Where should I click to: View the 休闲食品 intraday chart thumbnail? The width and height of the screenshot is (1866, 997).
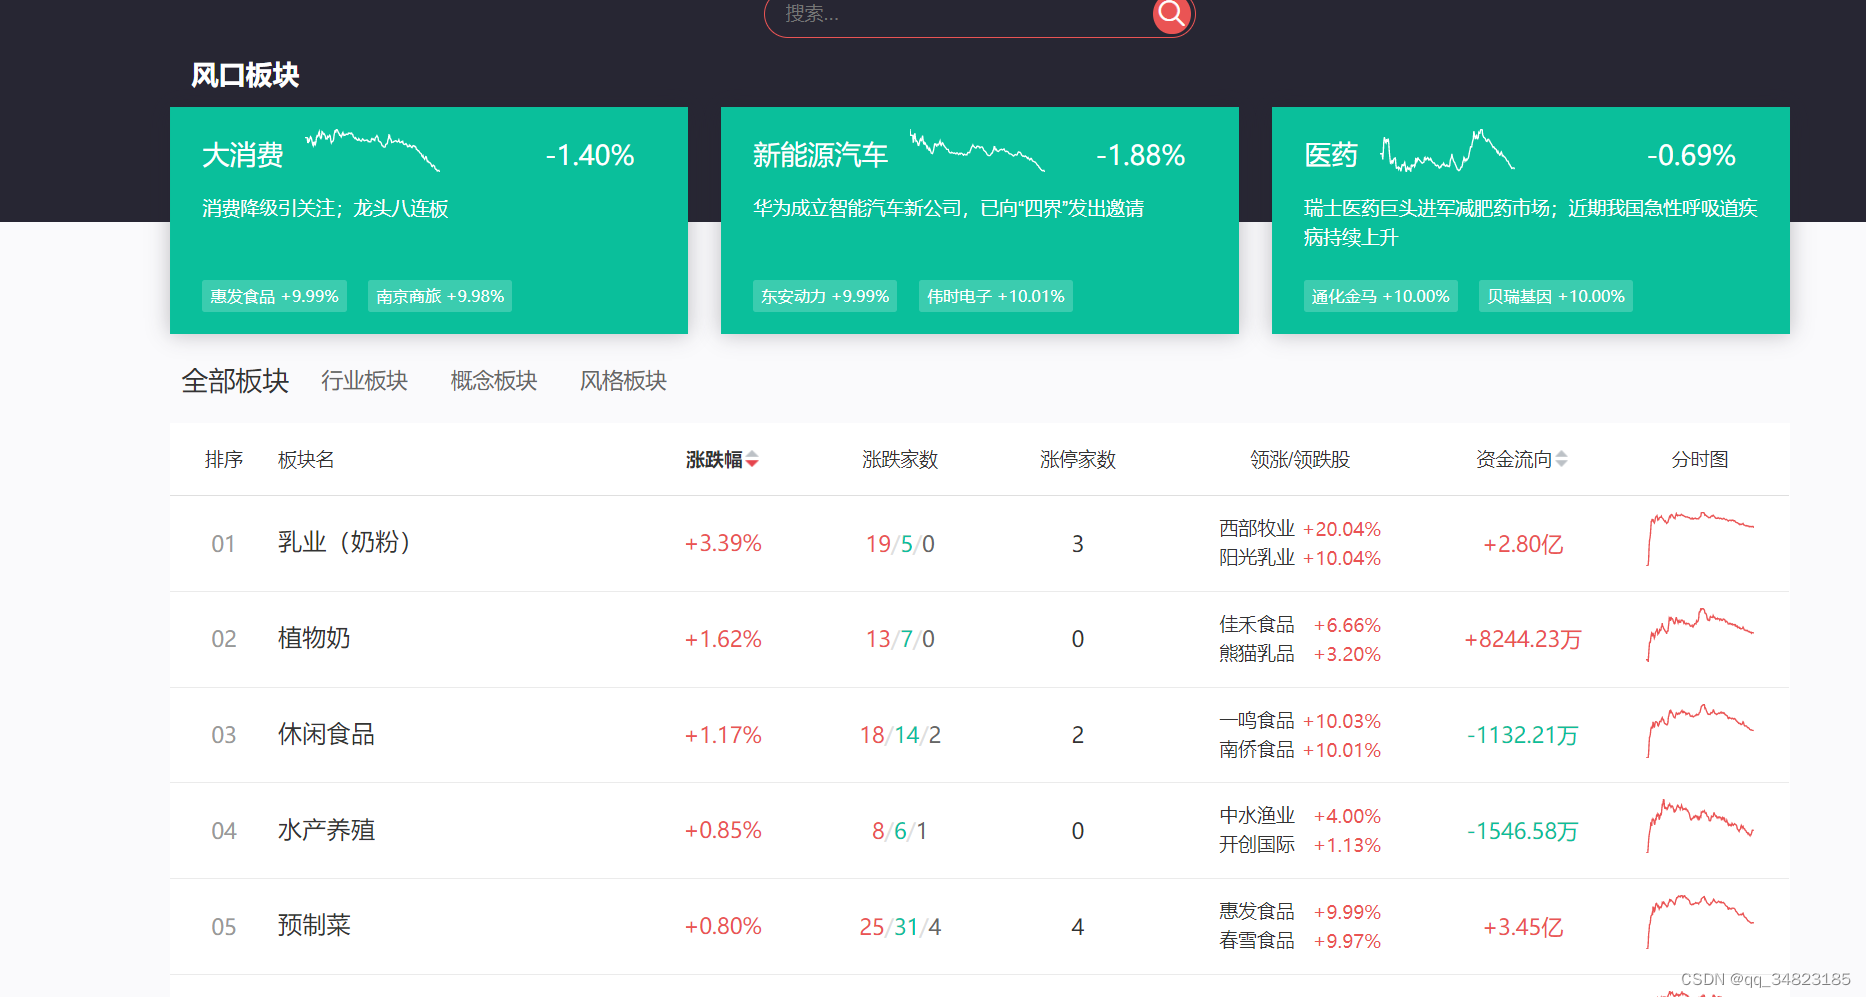tap(1700, 731)
